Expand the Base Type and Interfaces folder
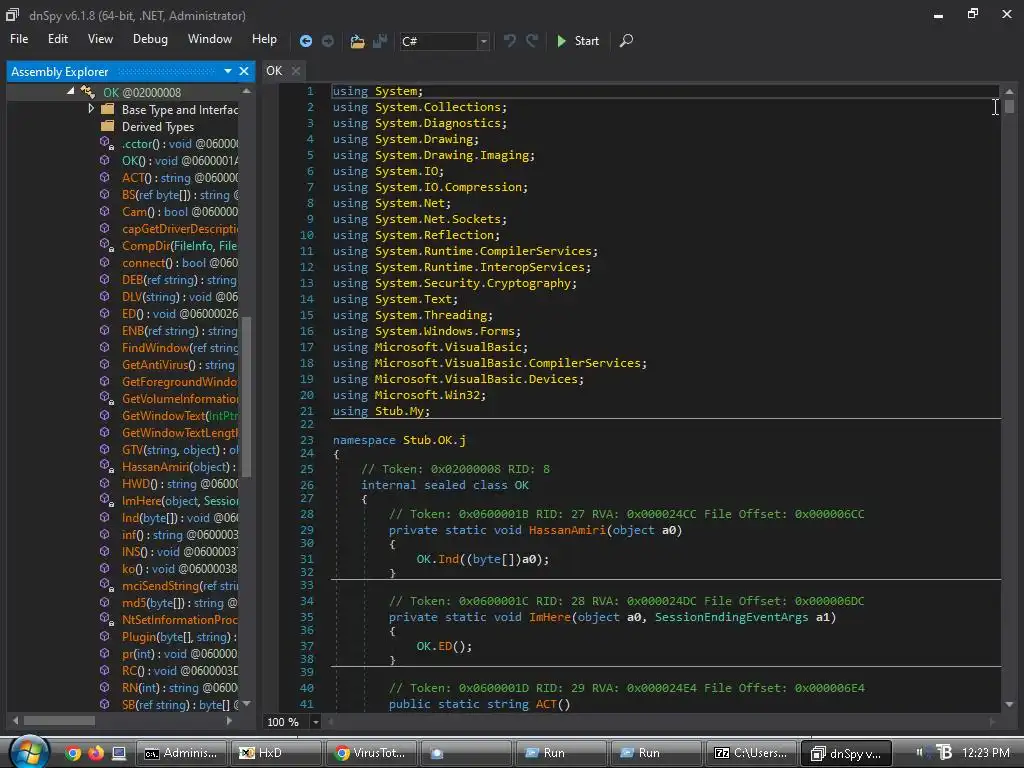 (x=91, y=109)
